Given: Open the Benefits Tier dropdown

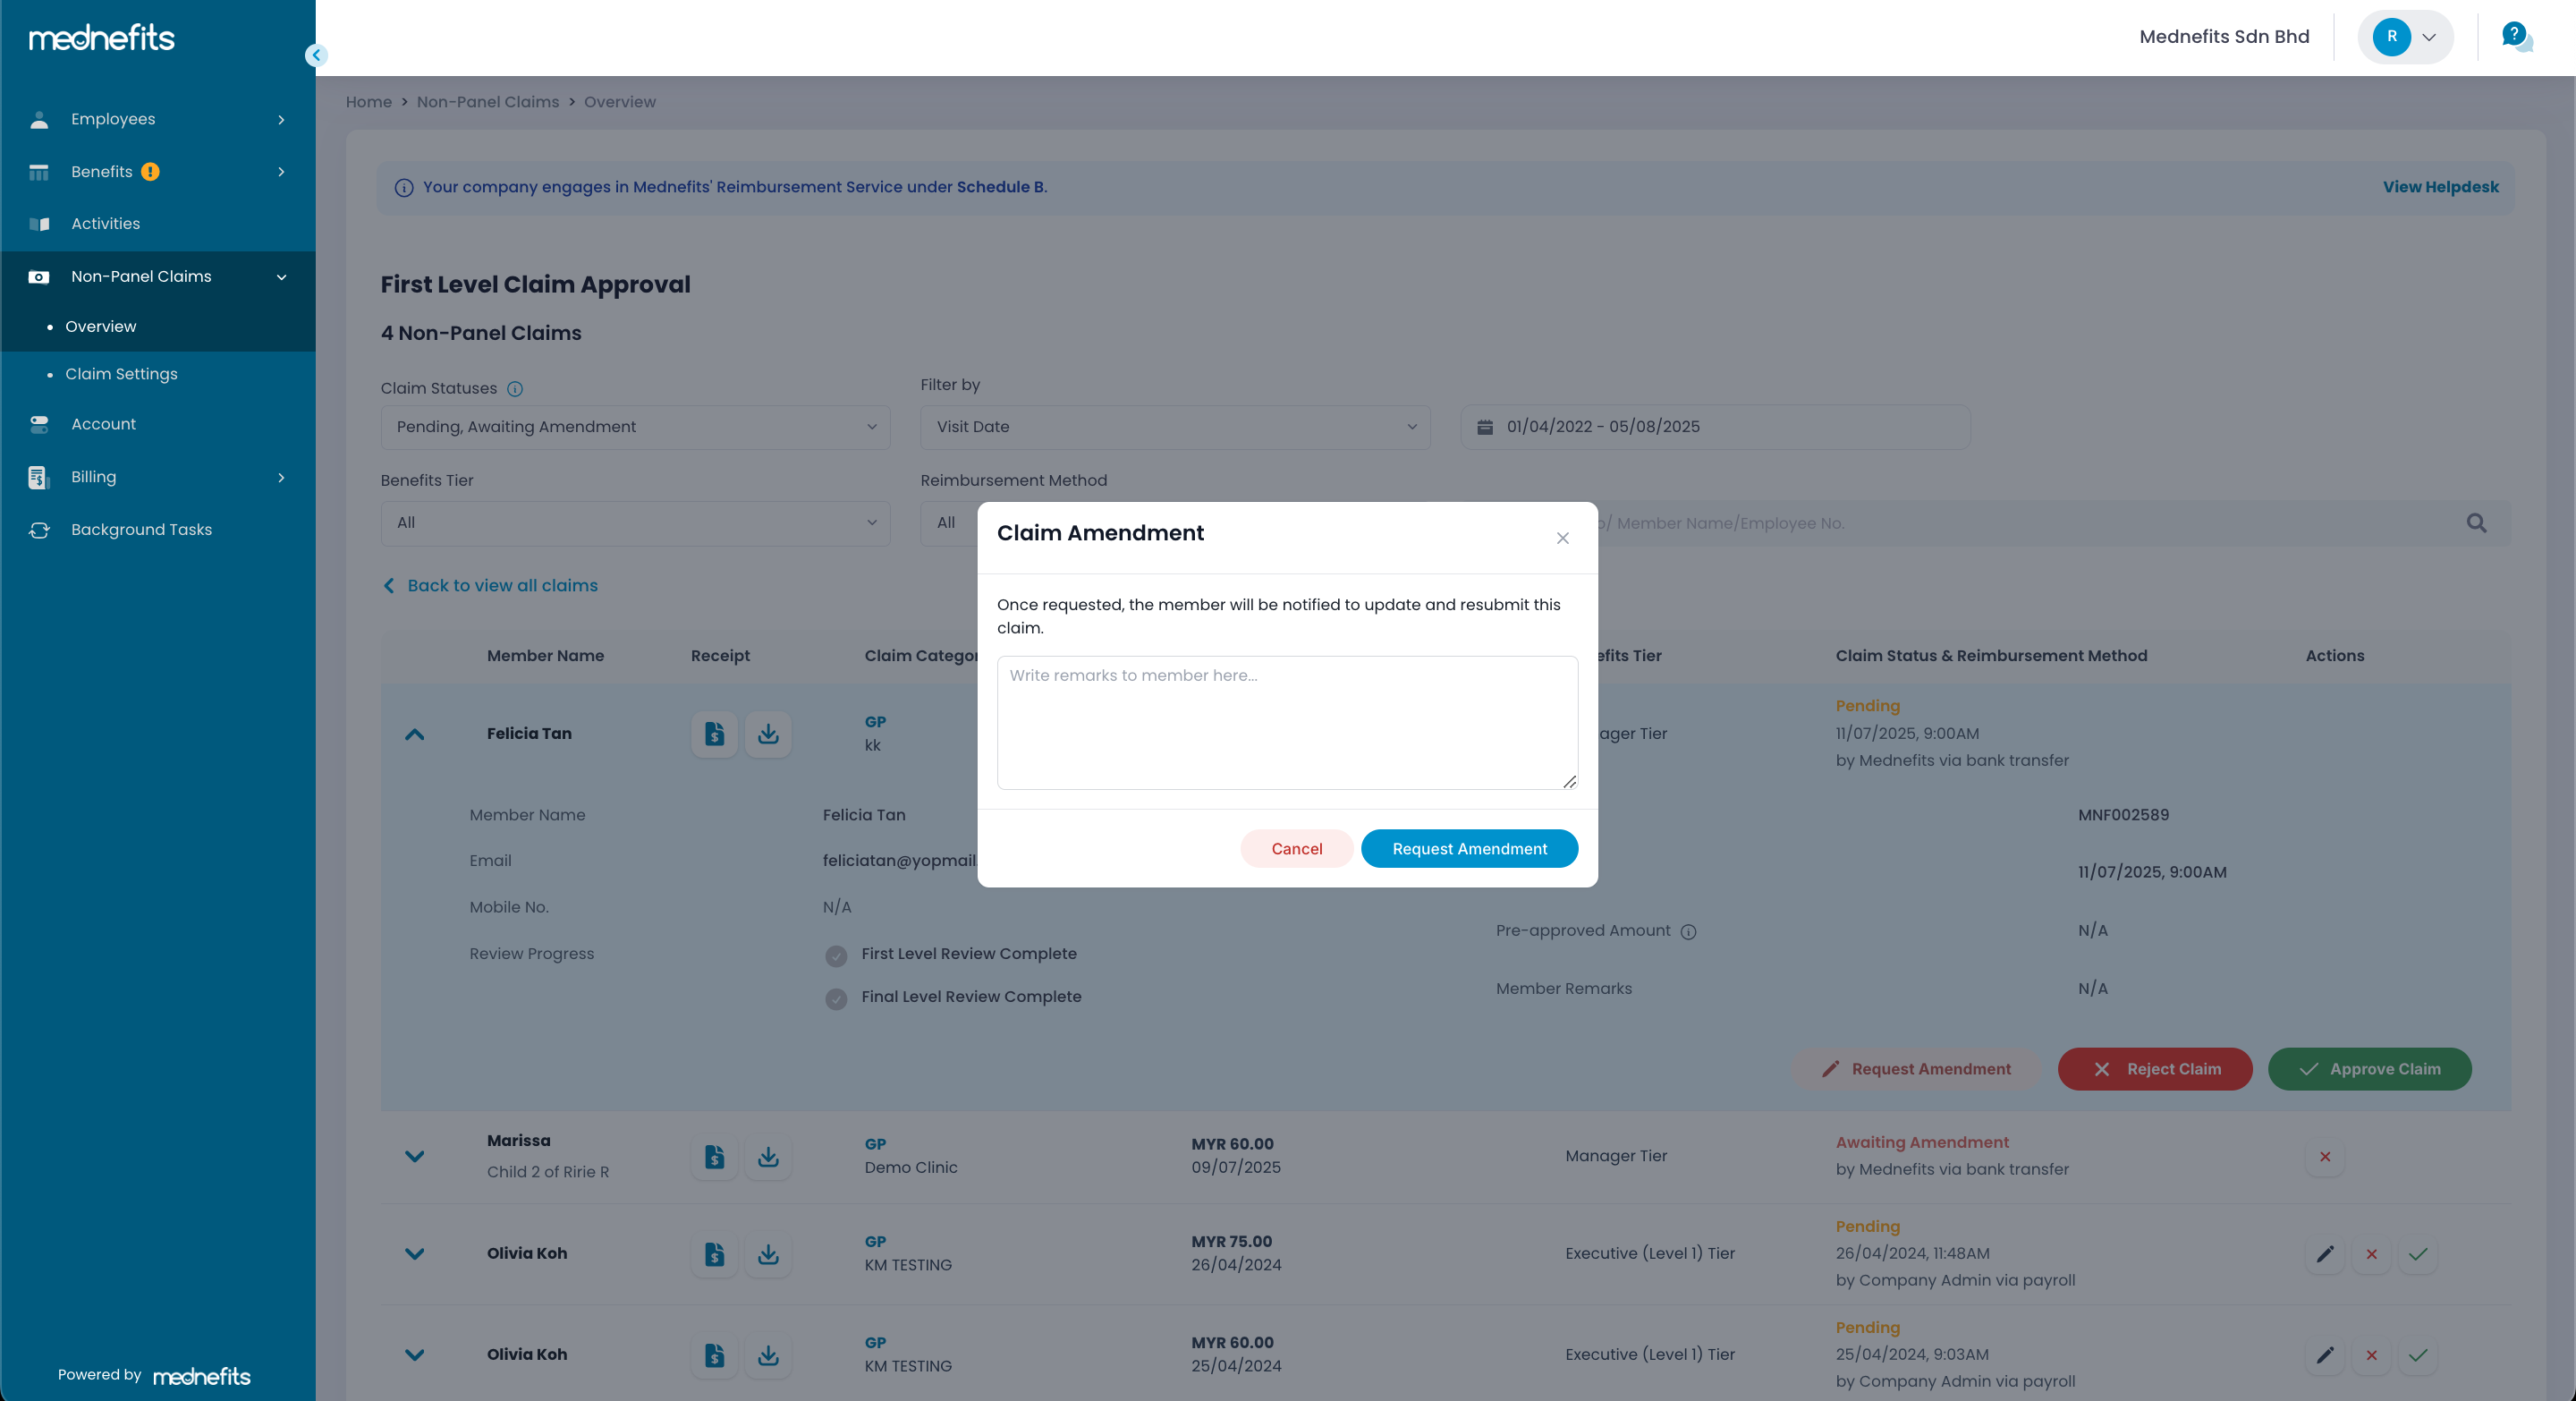Looking at the screenshot, I should (x=635, y=523).
